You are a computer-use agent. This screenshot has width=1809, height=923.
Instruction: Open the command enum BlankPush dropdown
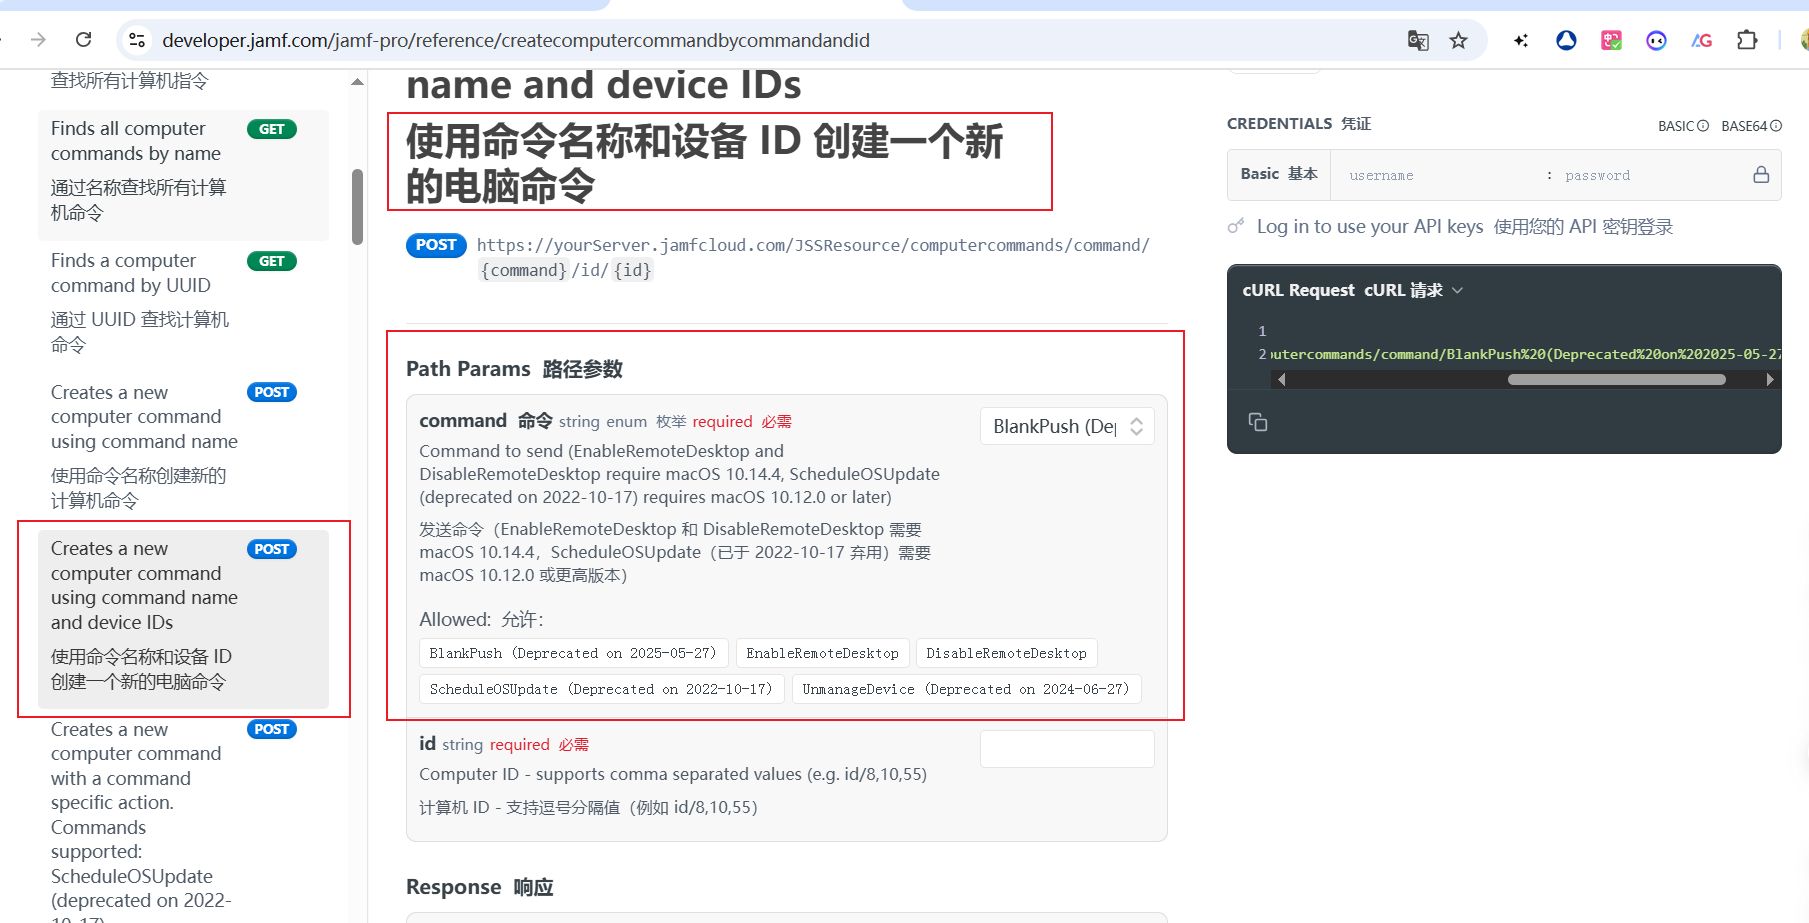pos(1067,426)
